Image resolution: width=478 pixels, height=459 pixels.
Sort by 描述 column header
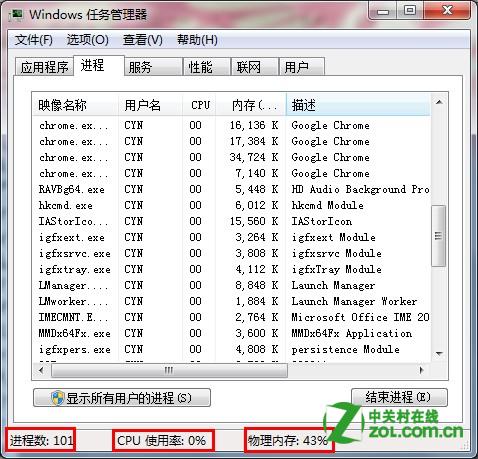(x=358, y=105)
